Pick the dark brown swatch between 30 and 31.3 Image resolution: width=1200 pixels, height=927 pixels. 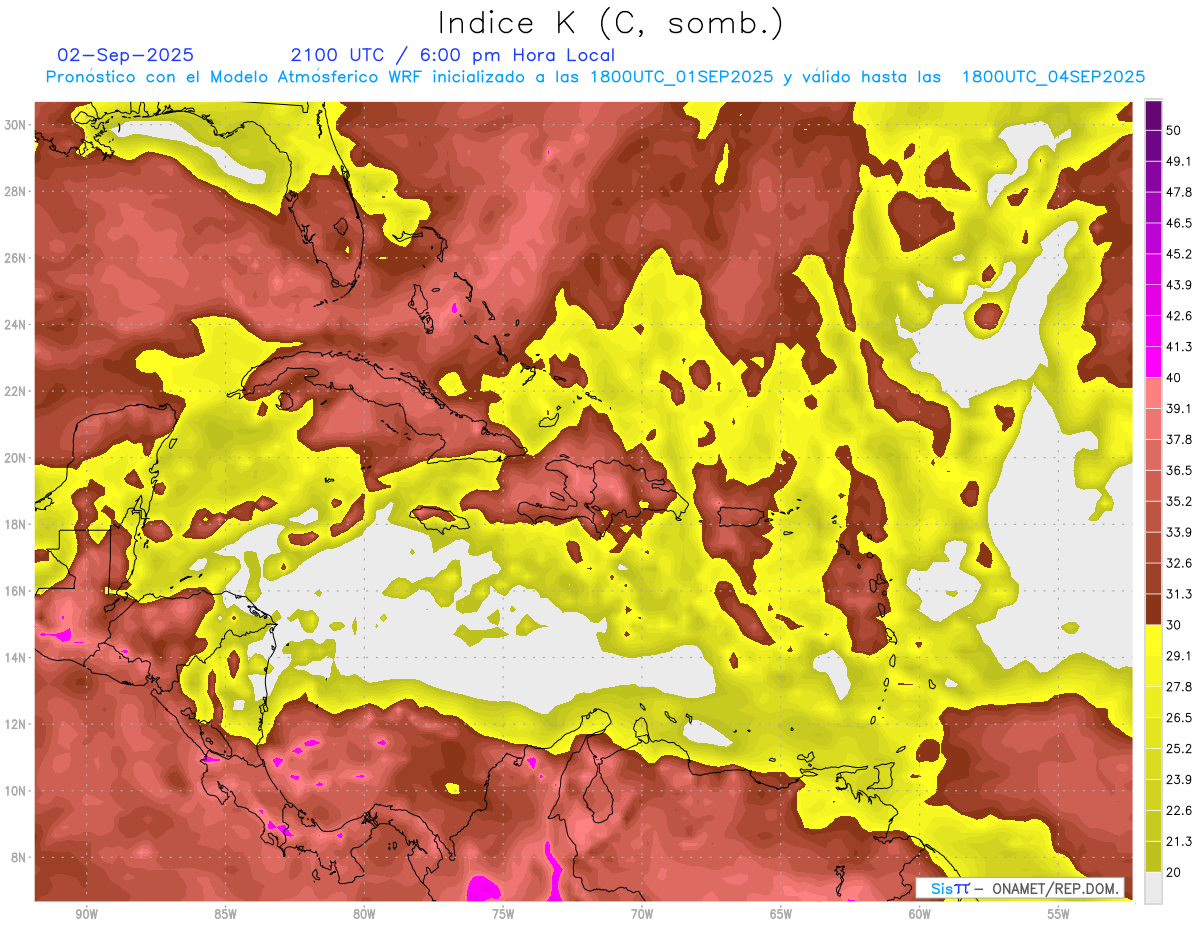click(1153, 609)
